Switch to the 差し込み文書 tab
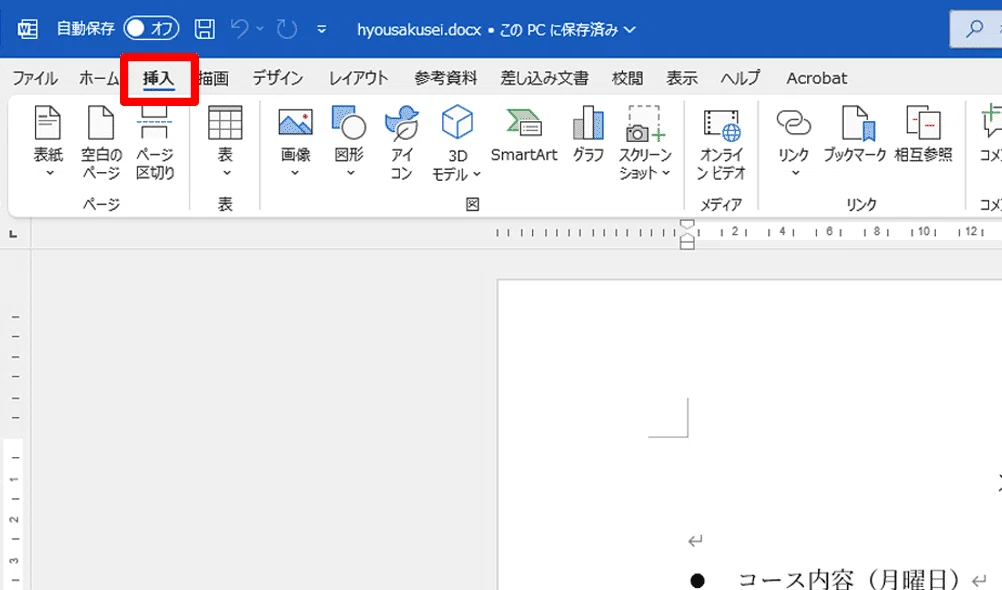Image resolution: width=1002 pixels, height=590 pixels. click(x=544, y=78)
